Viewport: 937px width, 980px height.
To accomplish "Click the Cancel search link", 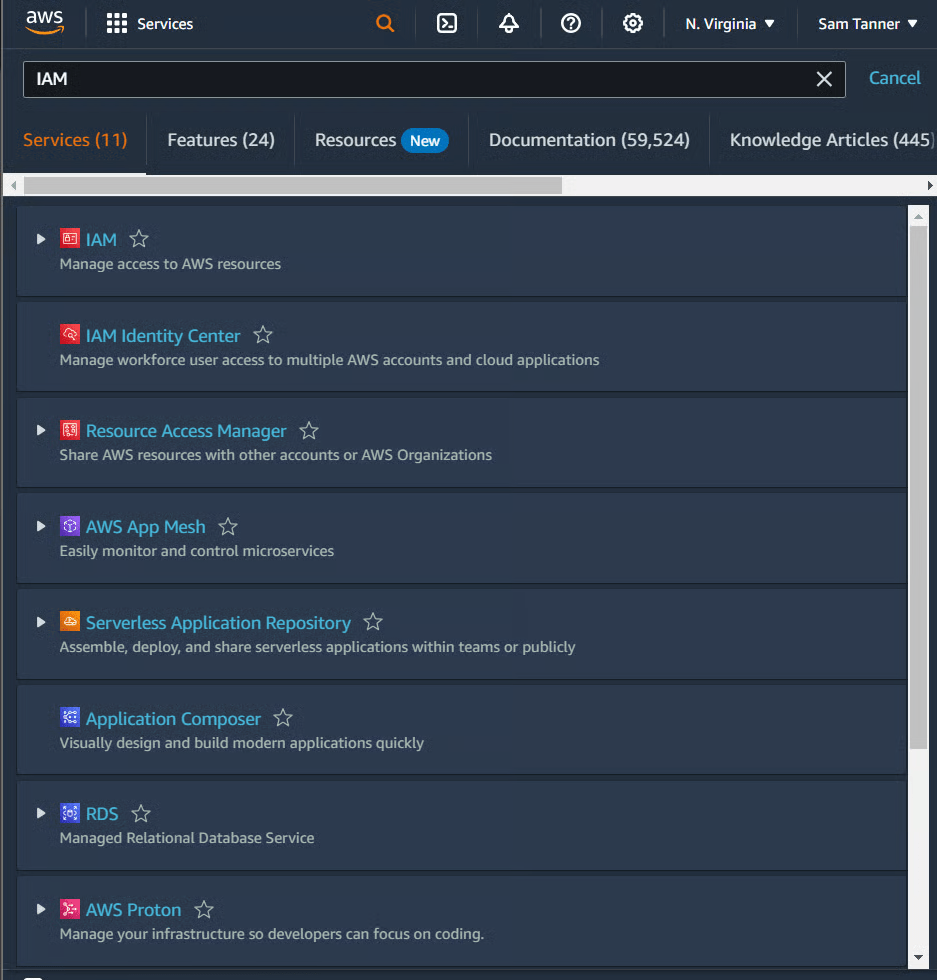I will tap(894, 78).
